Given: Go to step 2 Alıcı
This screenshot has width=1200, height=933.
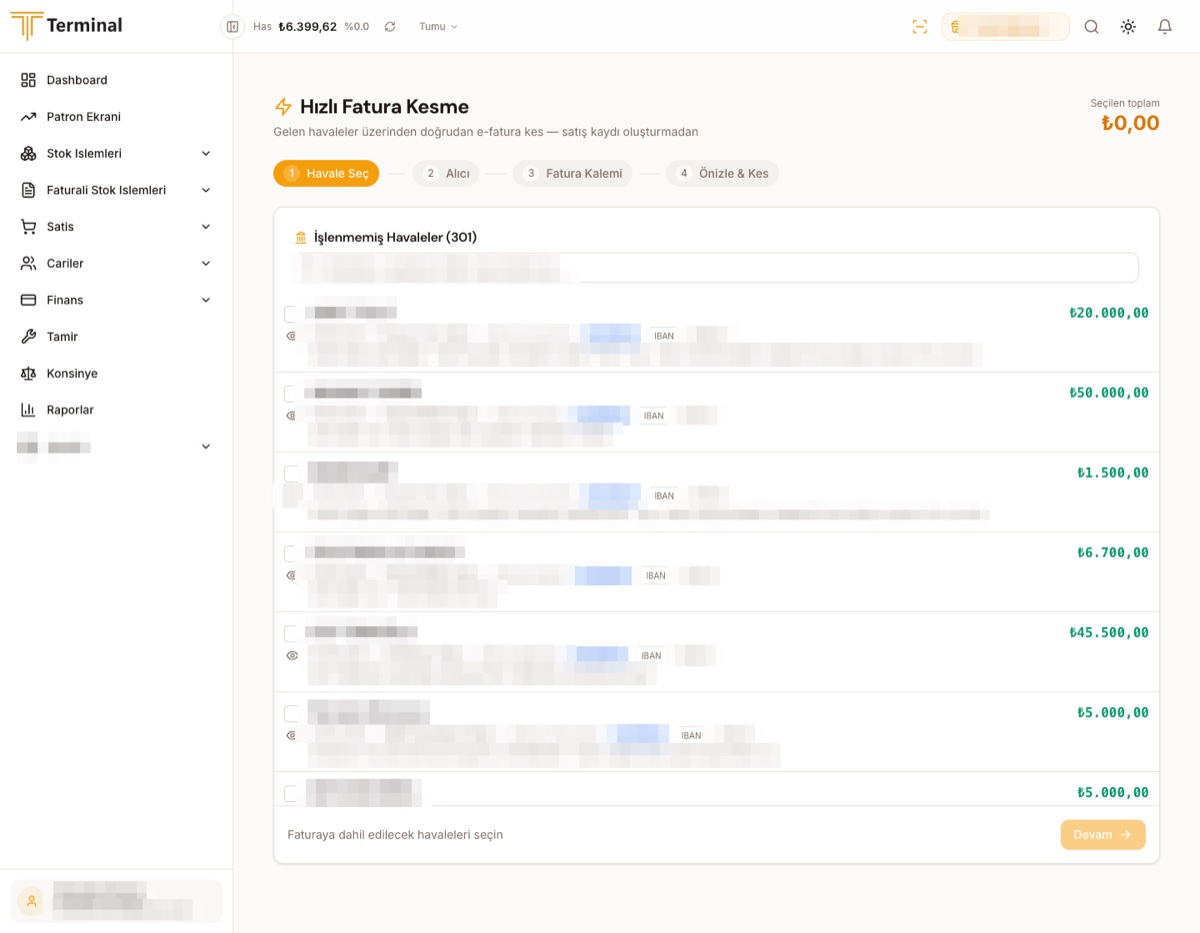Looking at the screenshot, I should click(x=446, y=174).
